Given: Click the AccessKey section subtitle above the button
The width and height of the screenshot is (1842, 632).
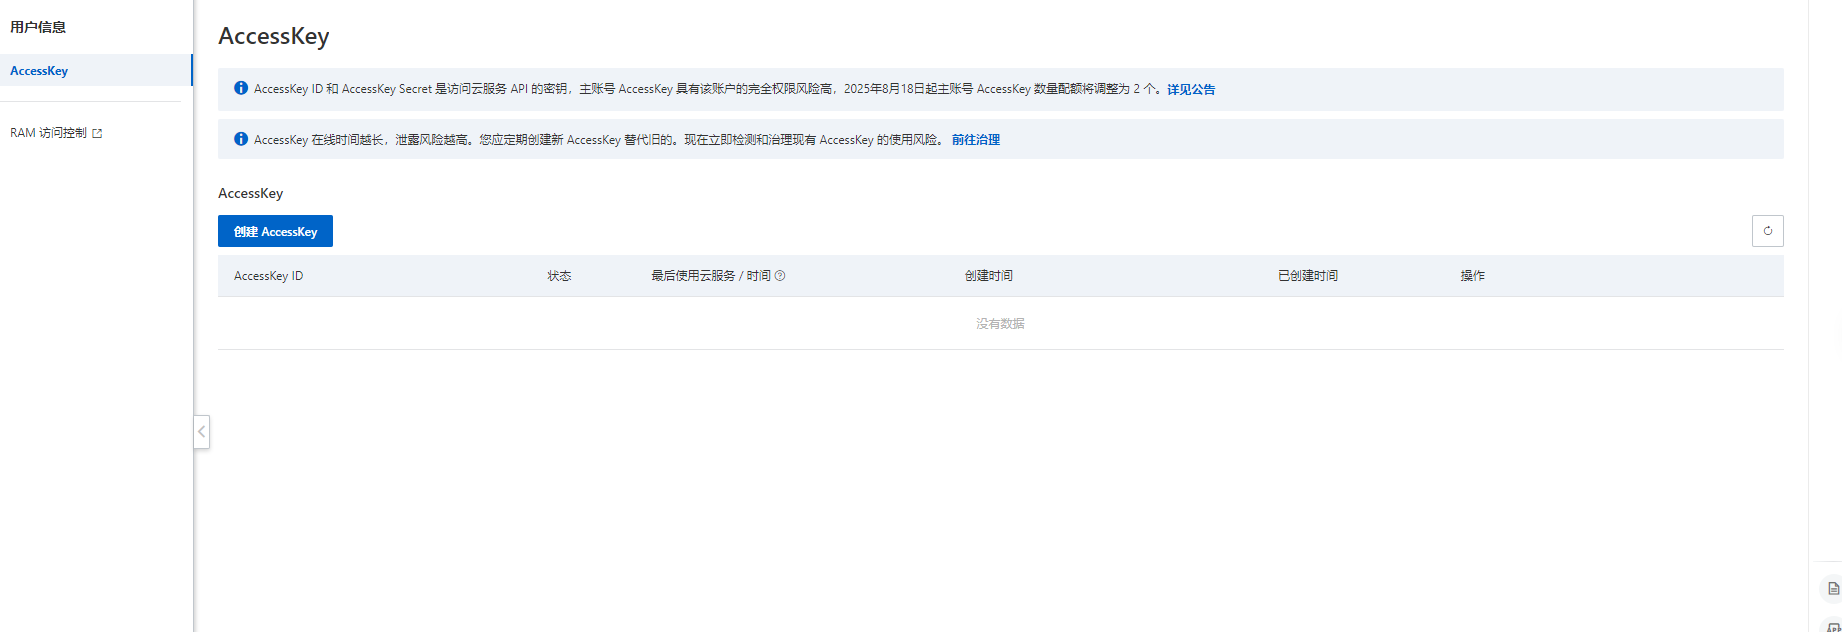Looking at the screenshot, I should point(250,193).
